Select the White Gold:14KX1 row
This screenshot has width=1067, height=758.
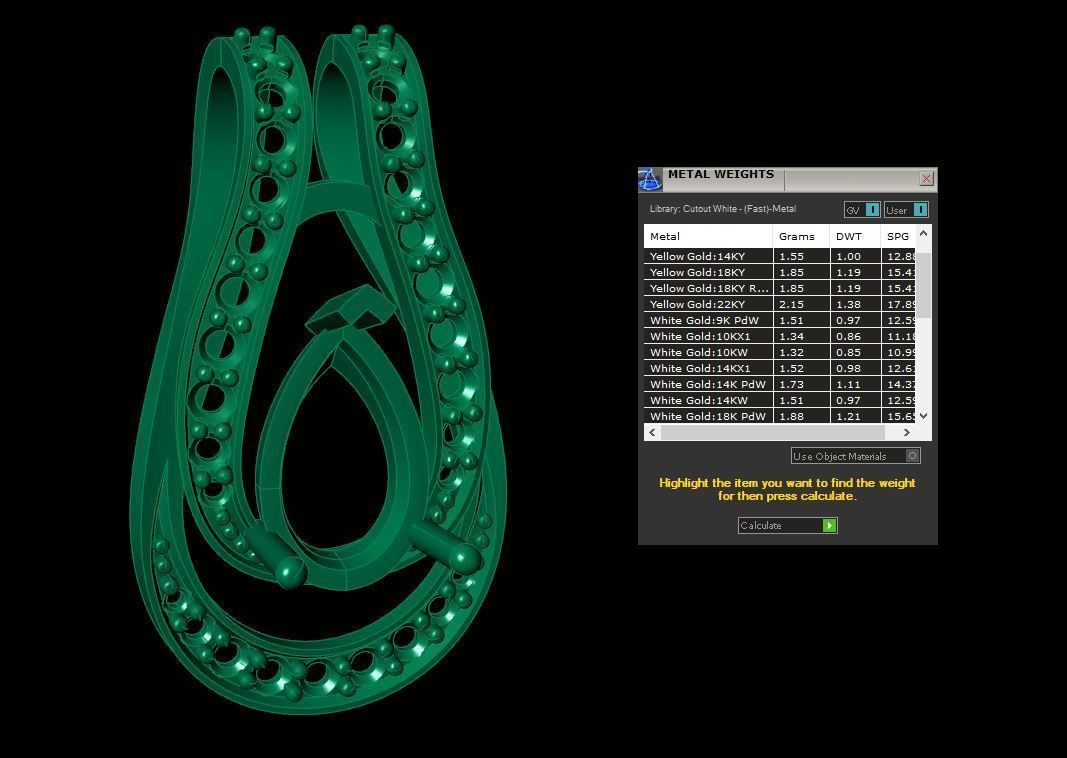pyautogui.click(x=780, y=368)
